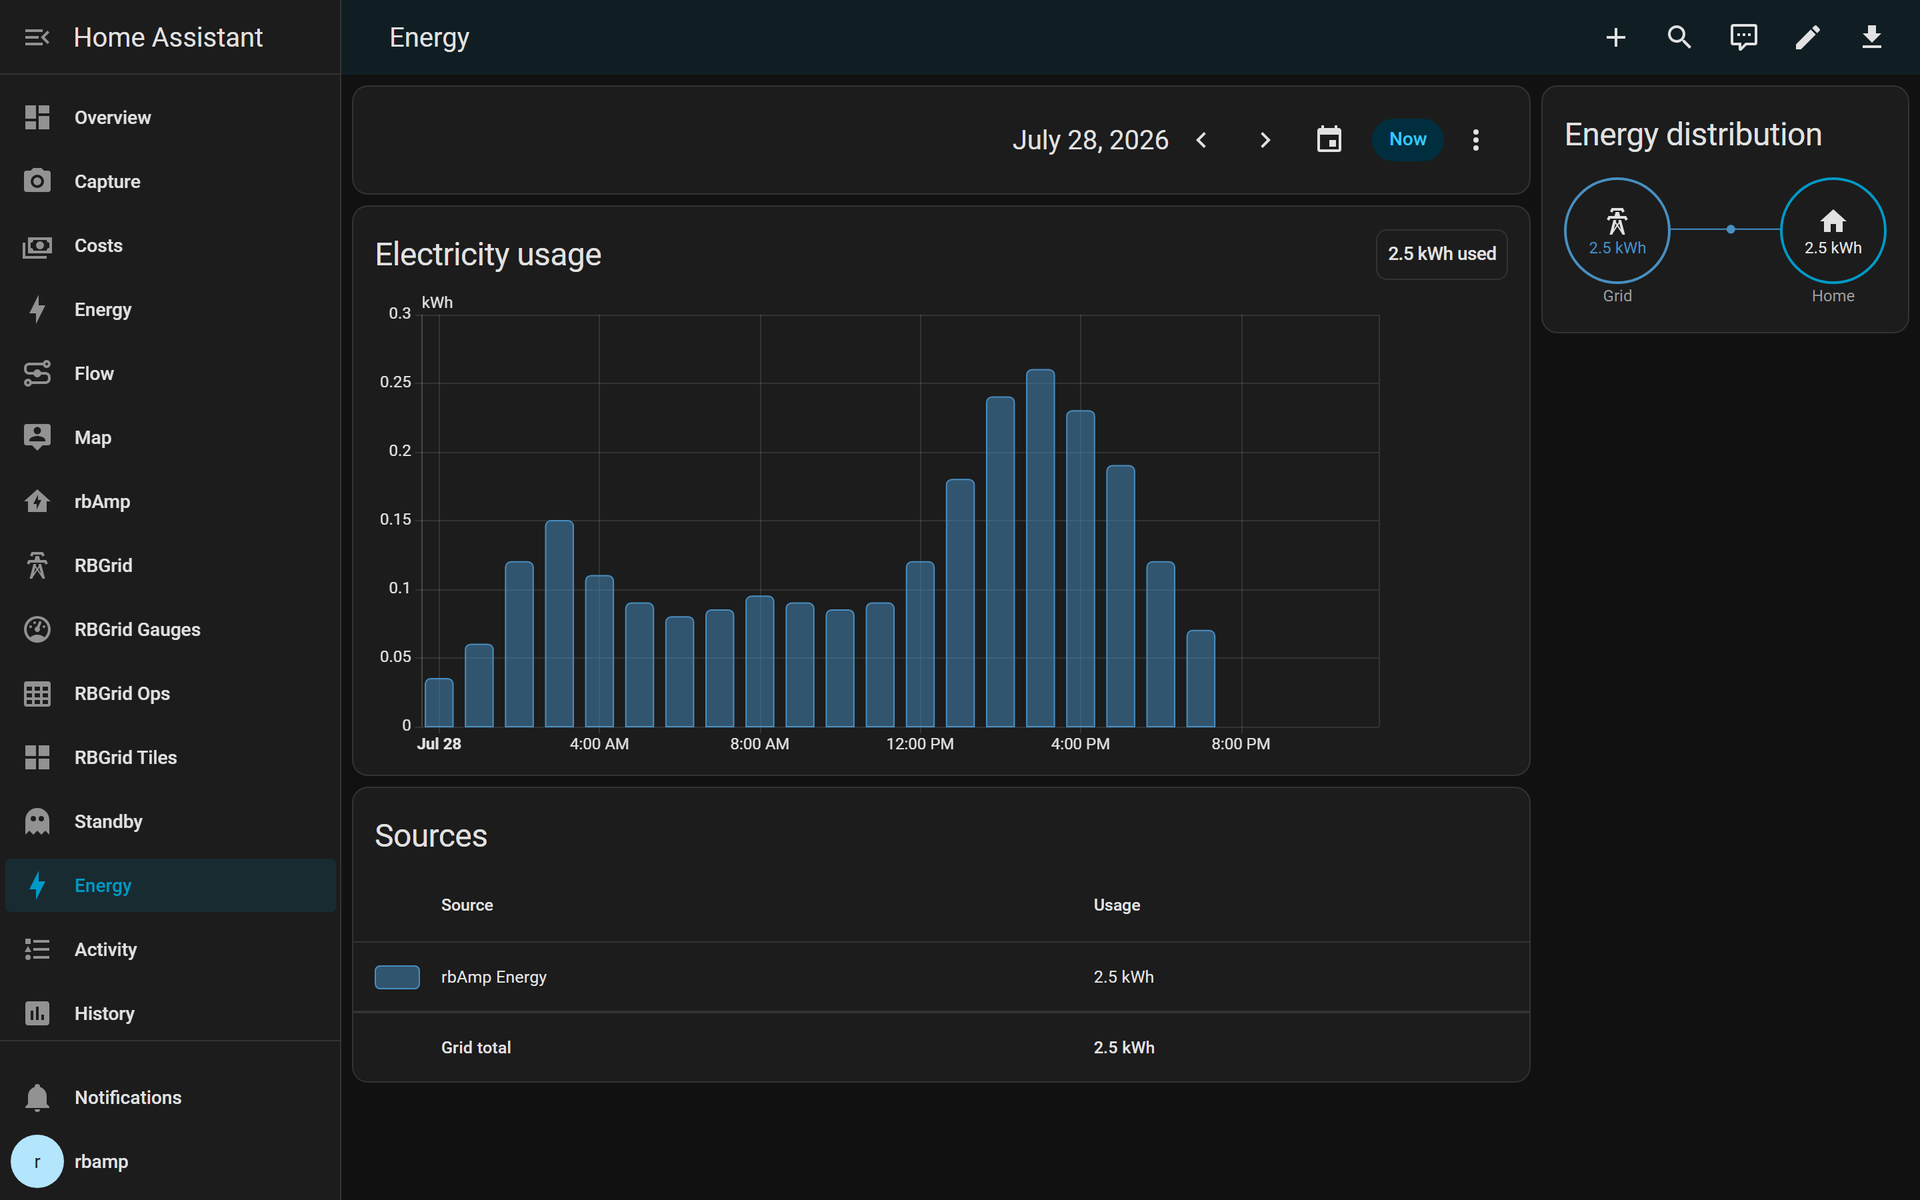Click the Energy distribution heading
The height and width of the screenshot is (1200, 1920).
[x=1693, y=134]
